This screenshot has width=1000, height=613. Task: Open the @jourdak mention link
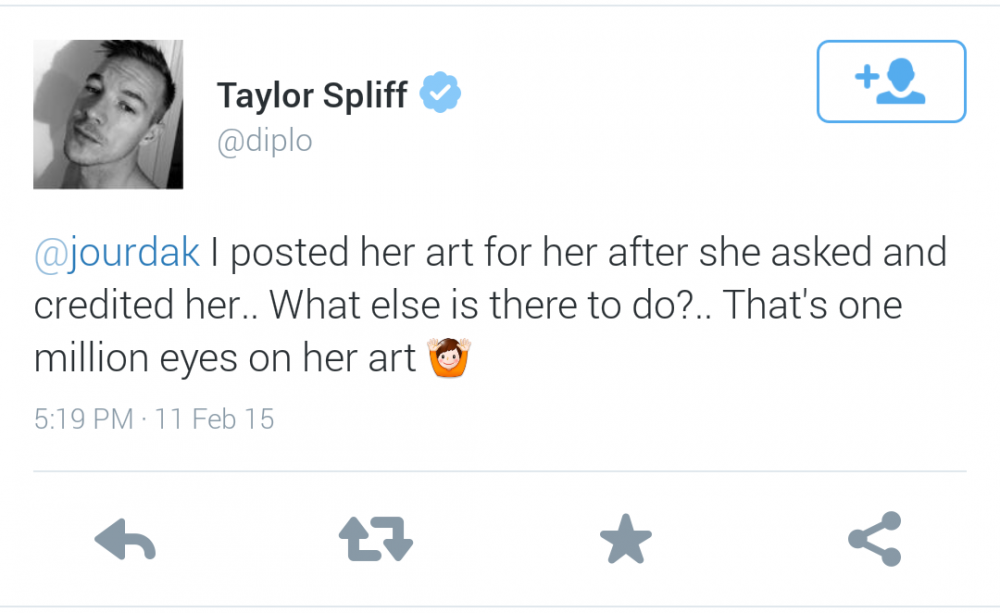click(117, 252)
